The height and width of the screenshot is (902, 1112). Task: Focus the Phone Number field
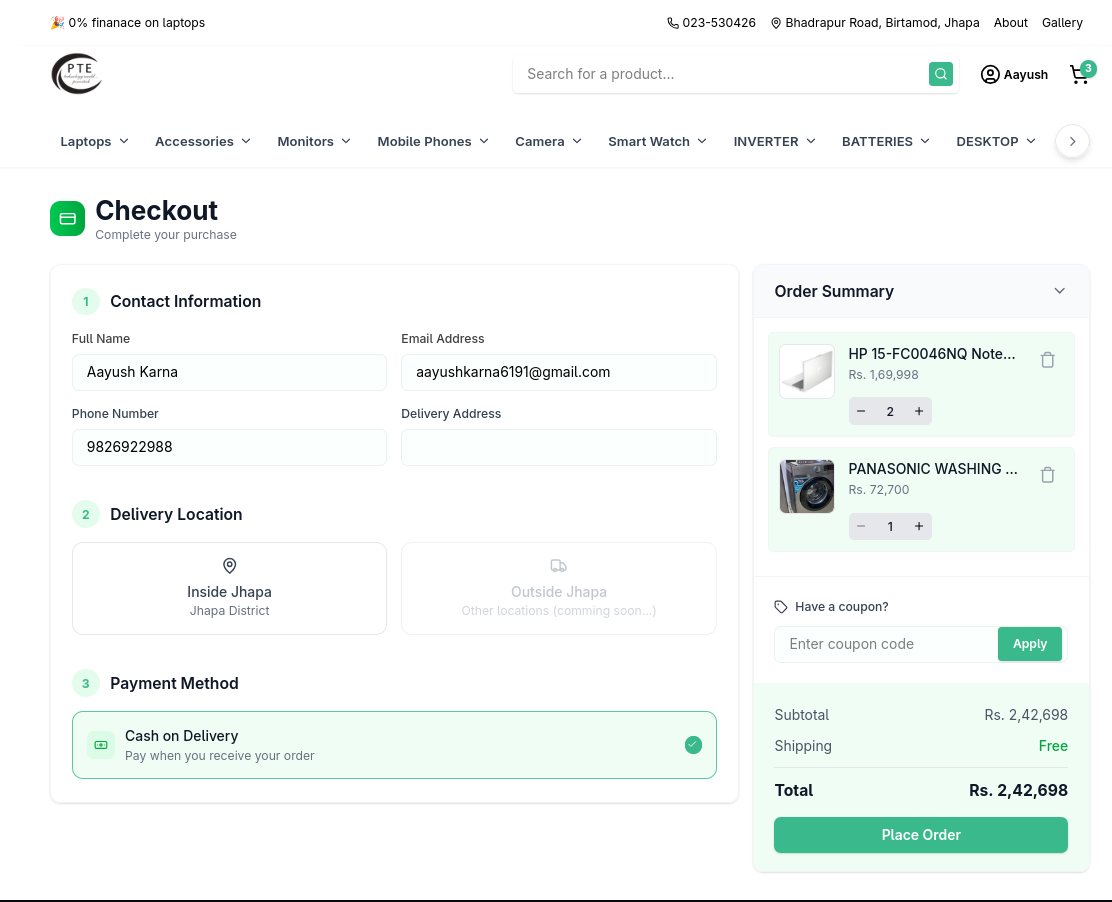(x=229, y=447)
